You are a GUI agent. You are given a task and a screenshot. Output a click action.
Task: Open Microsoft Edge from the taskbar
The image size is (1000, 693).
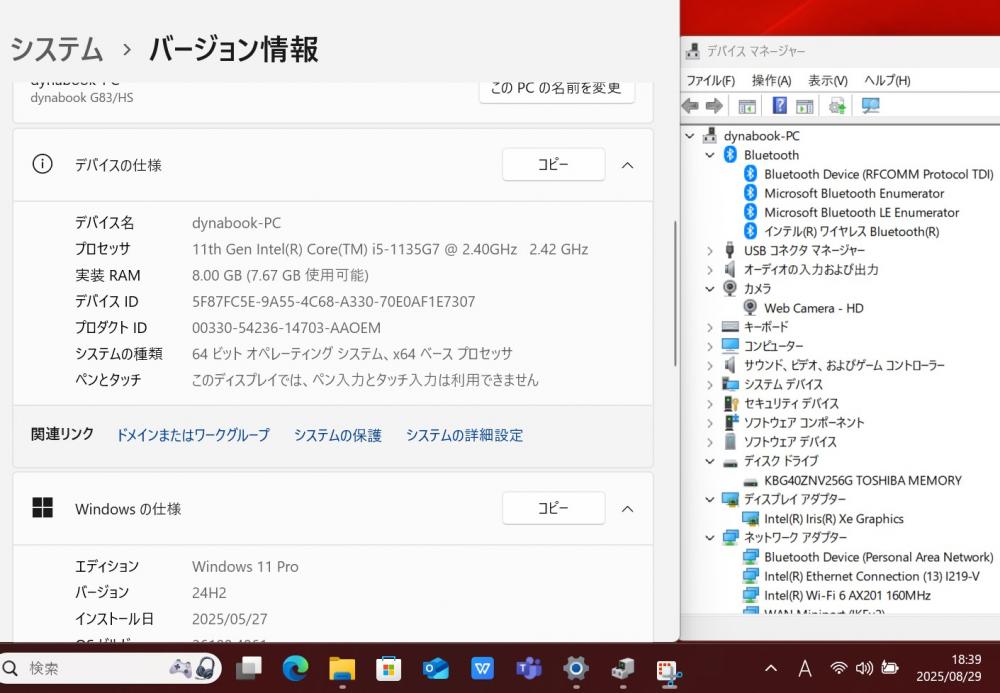coord(295,668)
